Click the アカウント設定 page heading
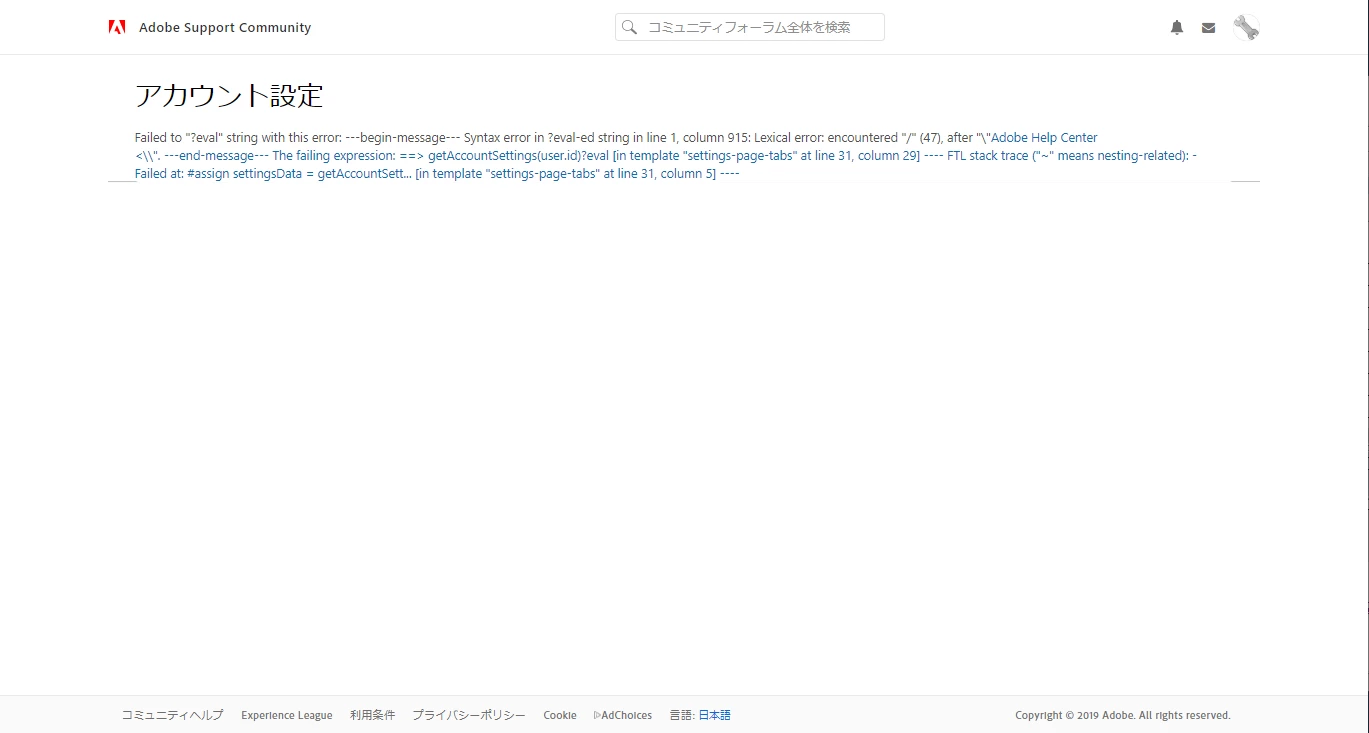The width and height of the screenshot is (1369, 733). [229, 96]
